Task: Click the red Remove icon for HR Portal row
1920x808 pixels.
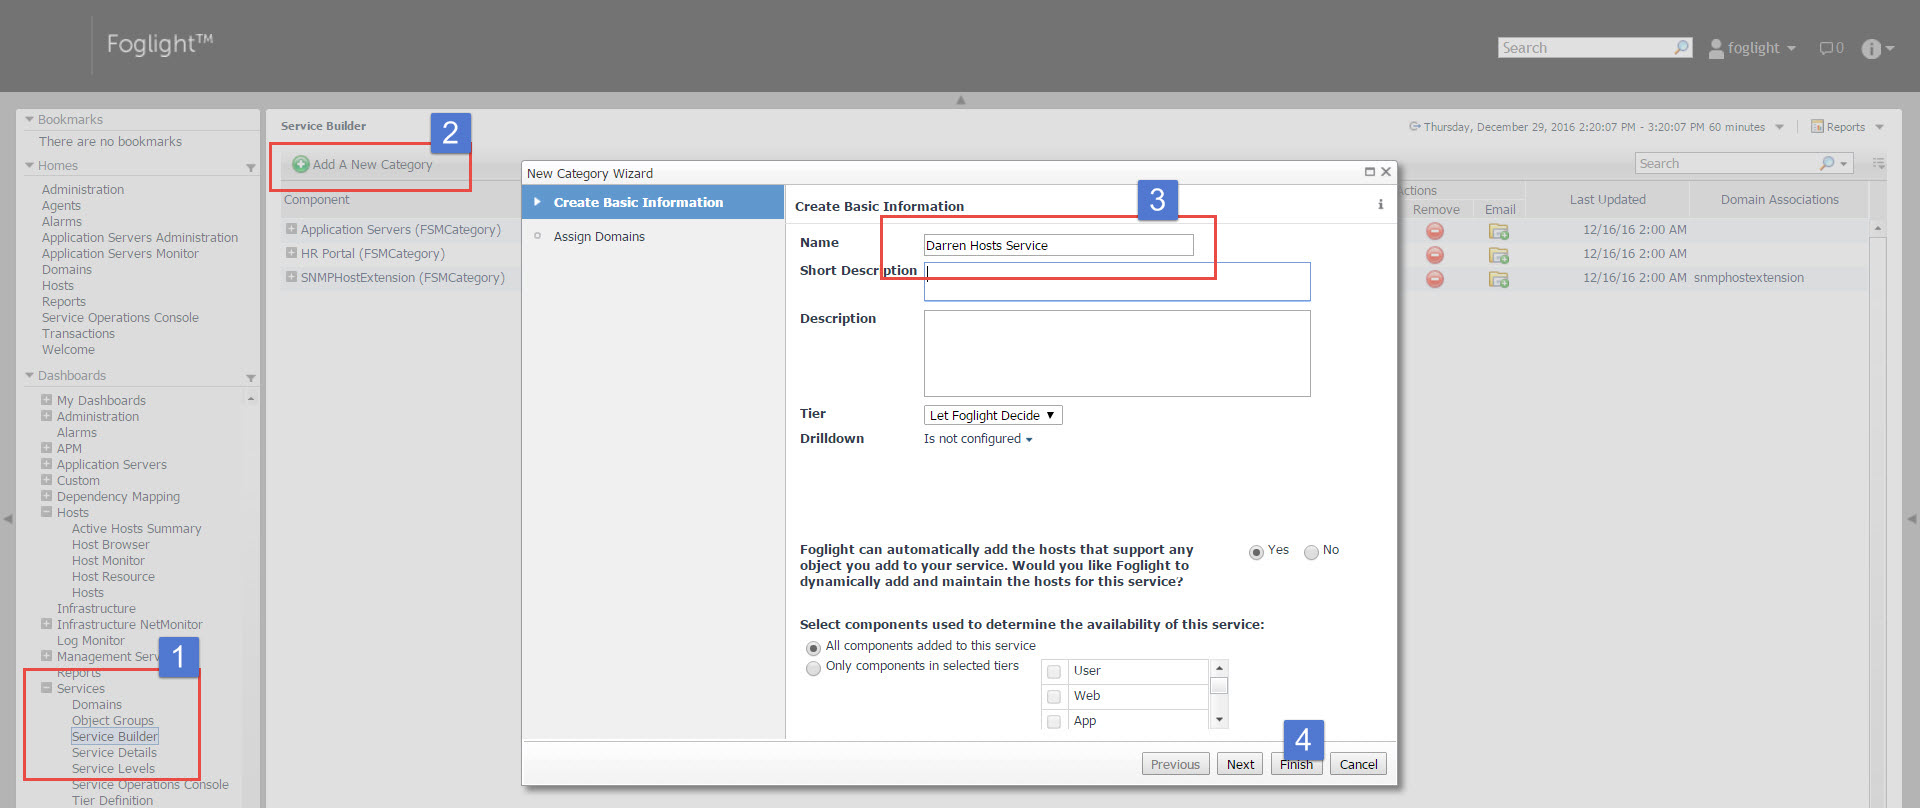Action: click(x=1434, y=255)
